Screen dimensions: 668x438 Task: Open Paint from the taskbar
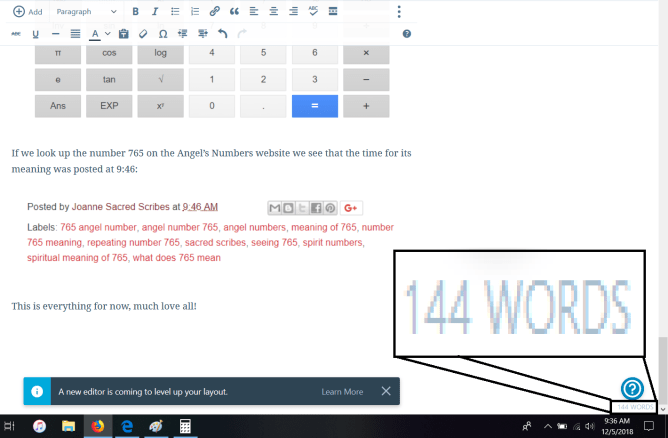click(x=156, y=426)
